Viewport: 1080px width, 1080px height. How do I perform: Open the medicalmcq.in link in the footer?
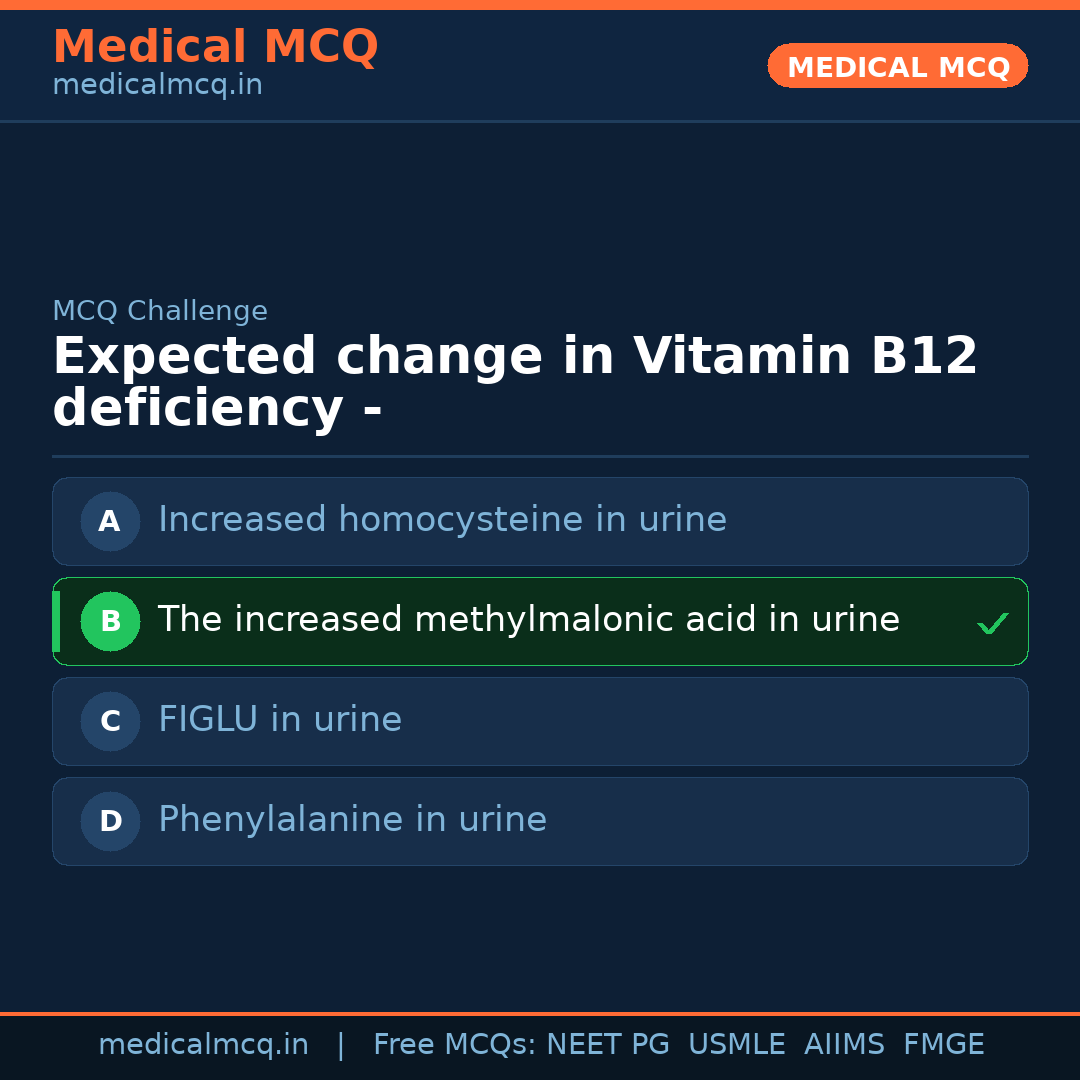pos(203,1045)
